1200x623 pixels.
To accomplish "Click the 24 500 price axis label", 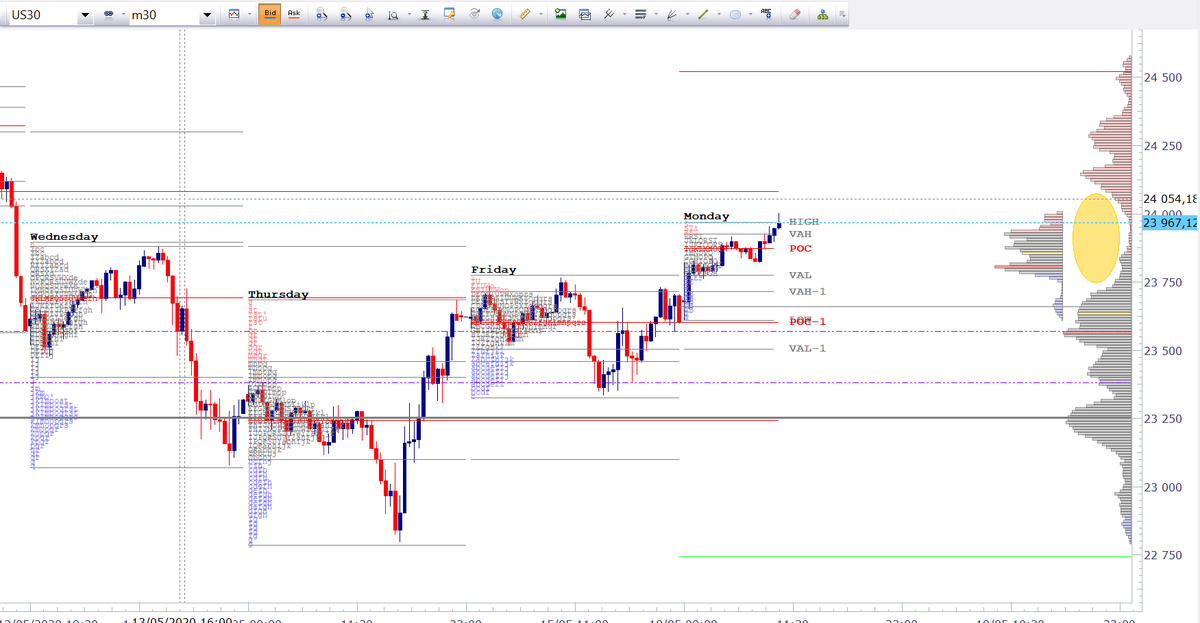I will click(1162, 78).
